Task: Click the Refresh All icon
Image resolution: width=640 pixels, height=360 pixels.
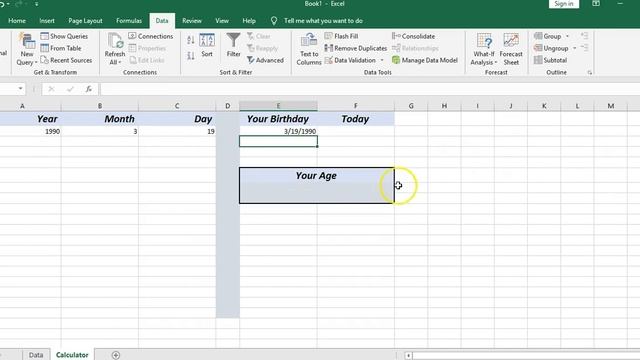Action: click(x=115, y=49)
